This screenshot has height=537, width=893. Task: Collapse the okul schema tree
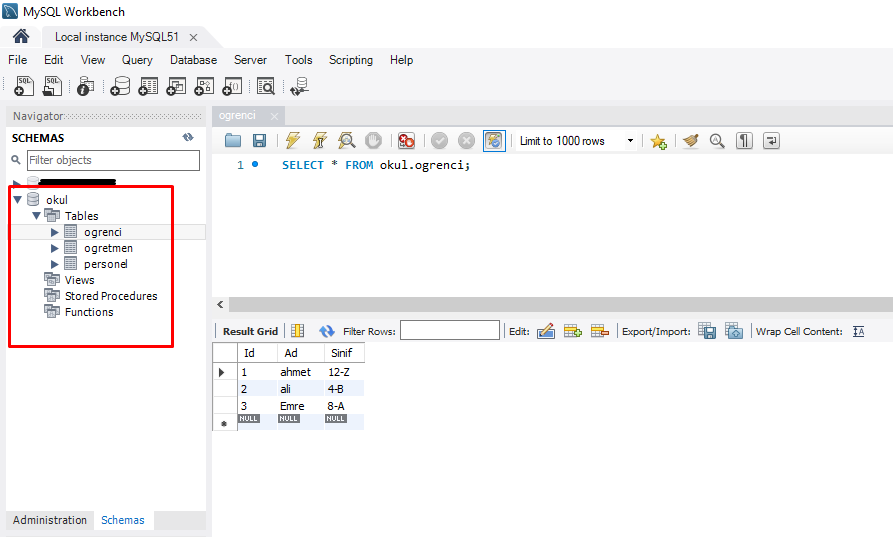pos(17,200)
